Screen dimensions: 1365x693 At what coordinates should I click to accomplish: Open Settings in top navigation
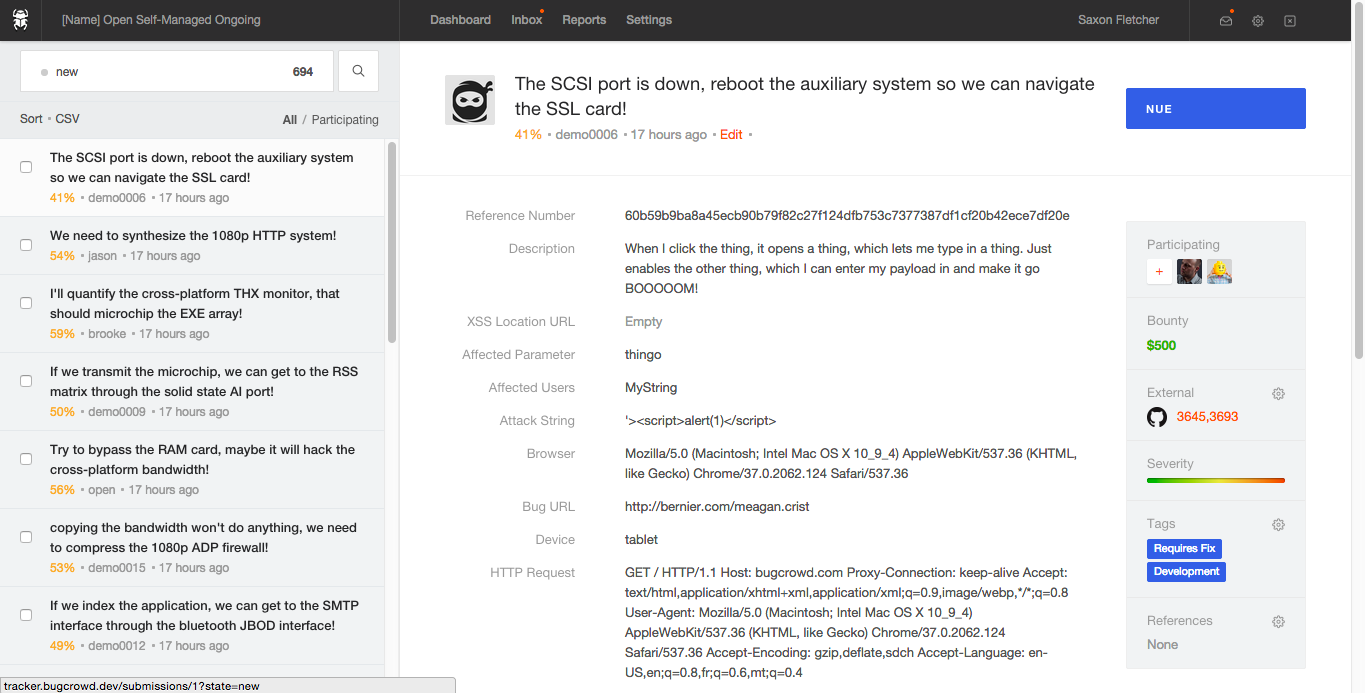pos(649,20)
